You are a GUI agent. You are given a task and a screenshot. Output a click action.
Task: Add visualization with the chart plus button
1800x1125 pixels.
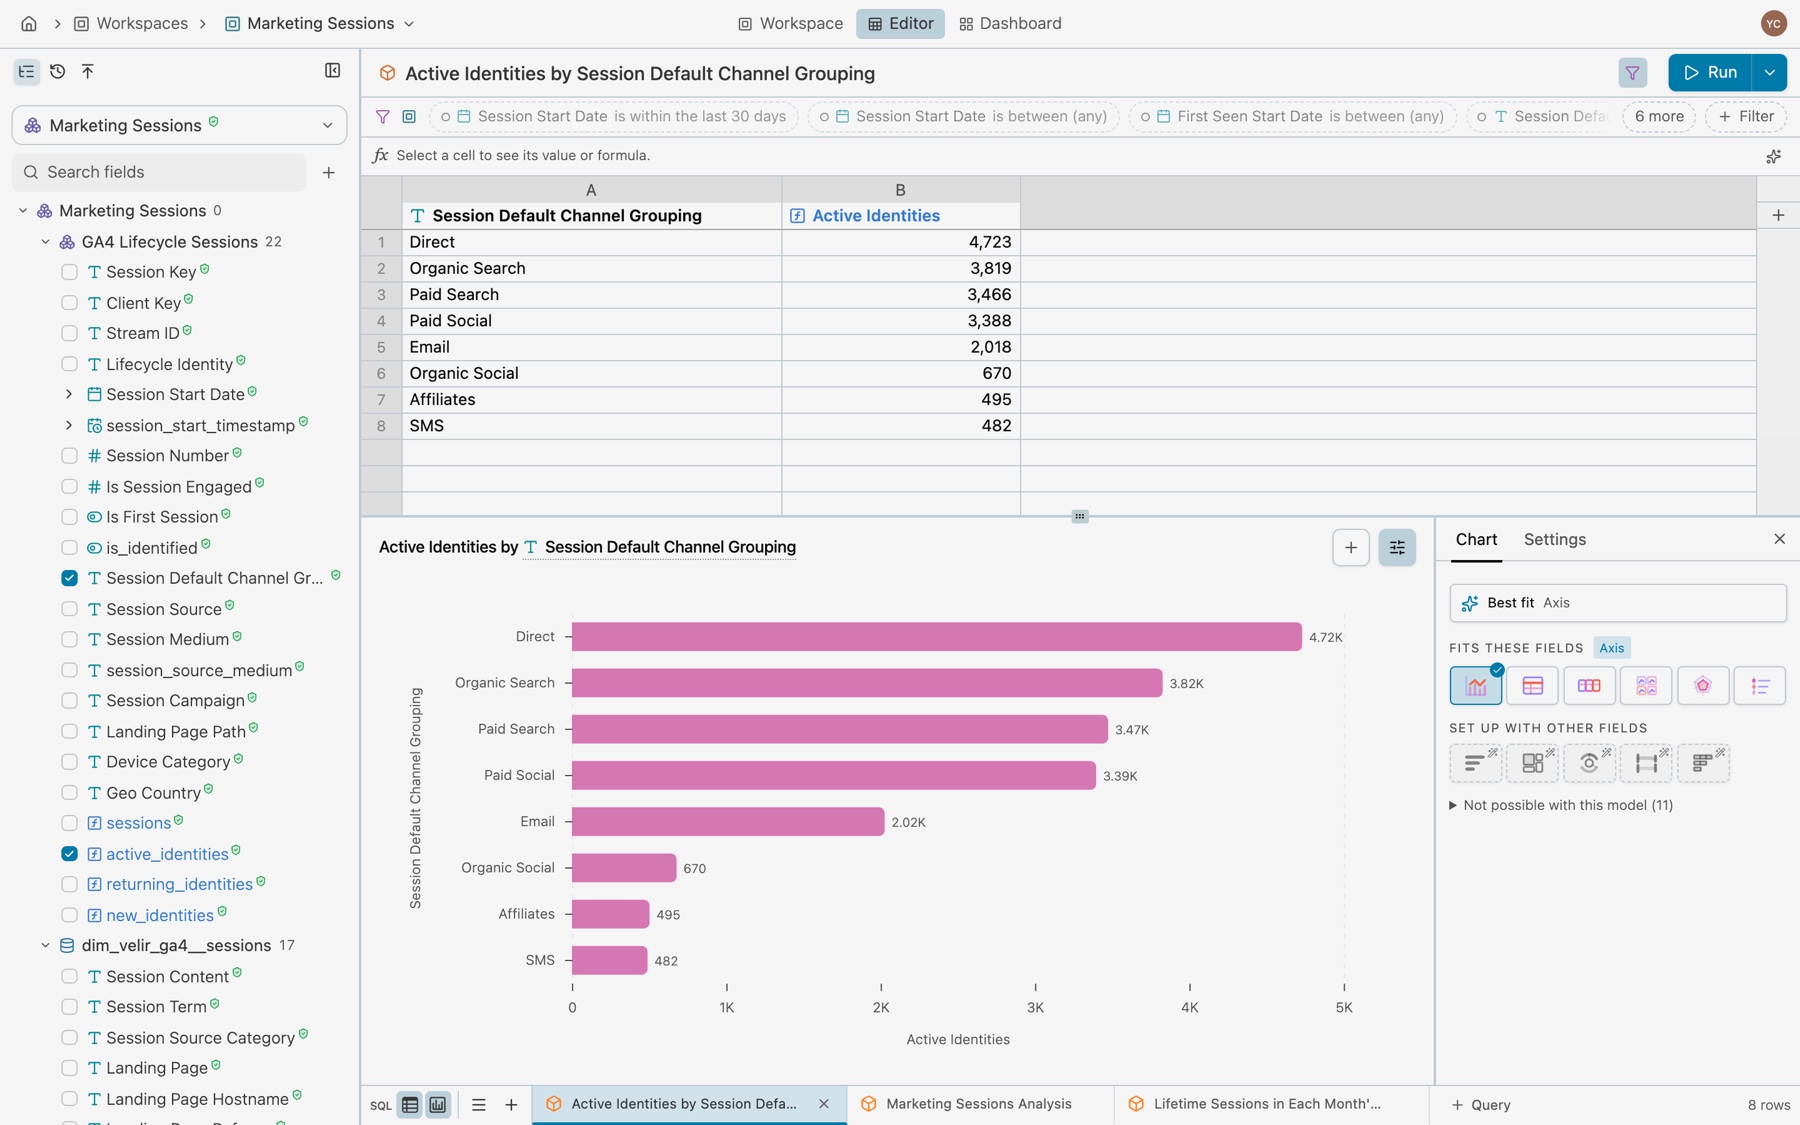pos(1350,547)
